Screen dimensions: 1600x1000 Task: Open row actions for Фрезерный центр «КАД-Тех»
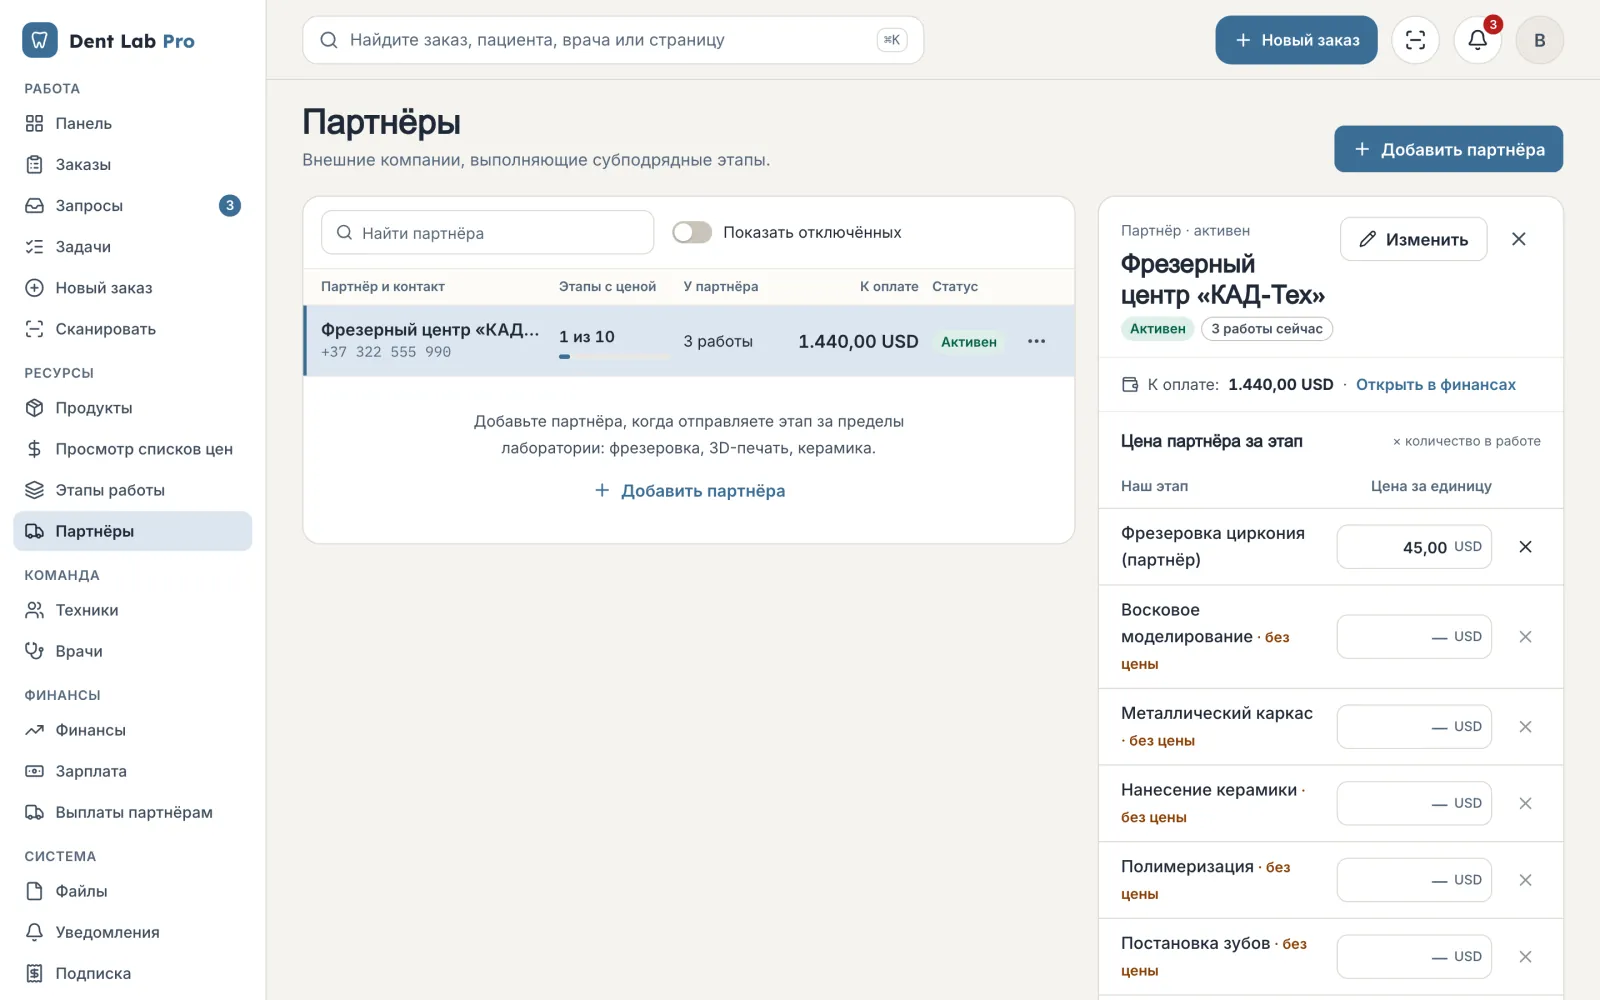(1036, 341)
